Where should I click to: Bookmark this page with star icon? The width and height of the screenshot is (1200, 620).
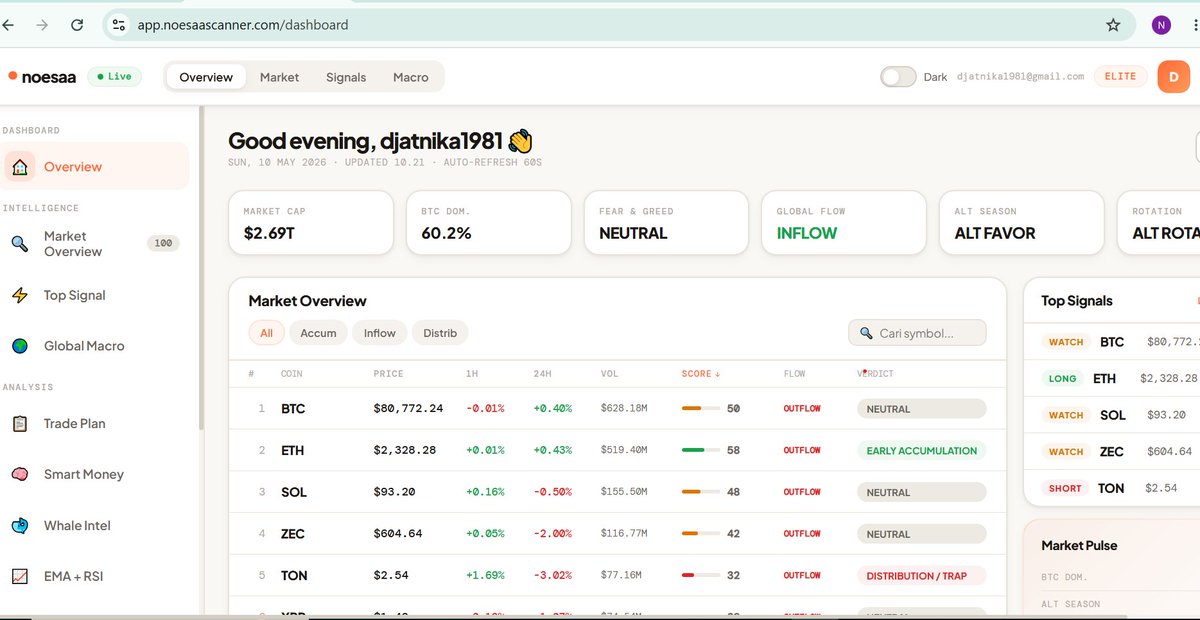click(1113, 25)
